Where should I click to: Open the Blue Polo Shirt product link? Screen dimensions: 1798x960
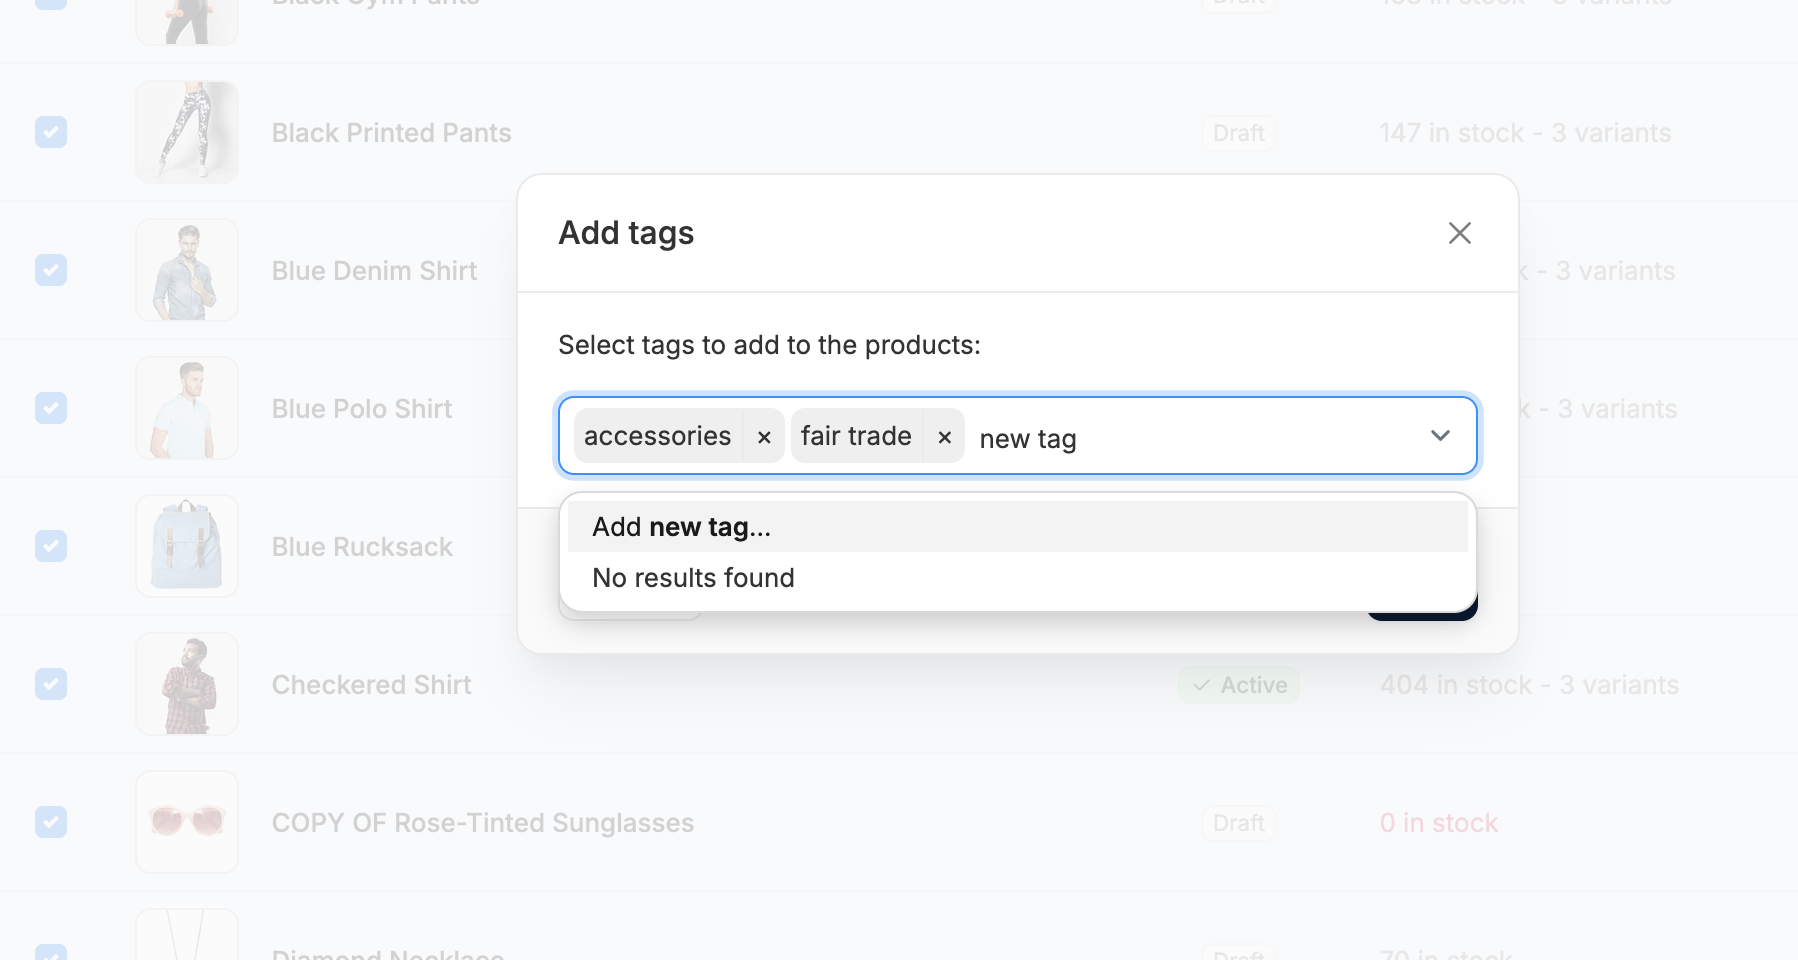click(362, 409)
